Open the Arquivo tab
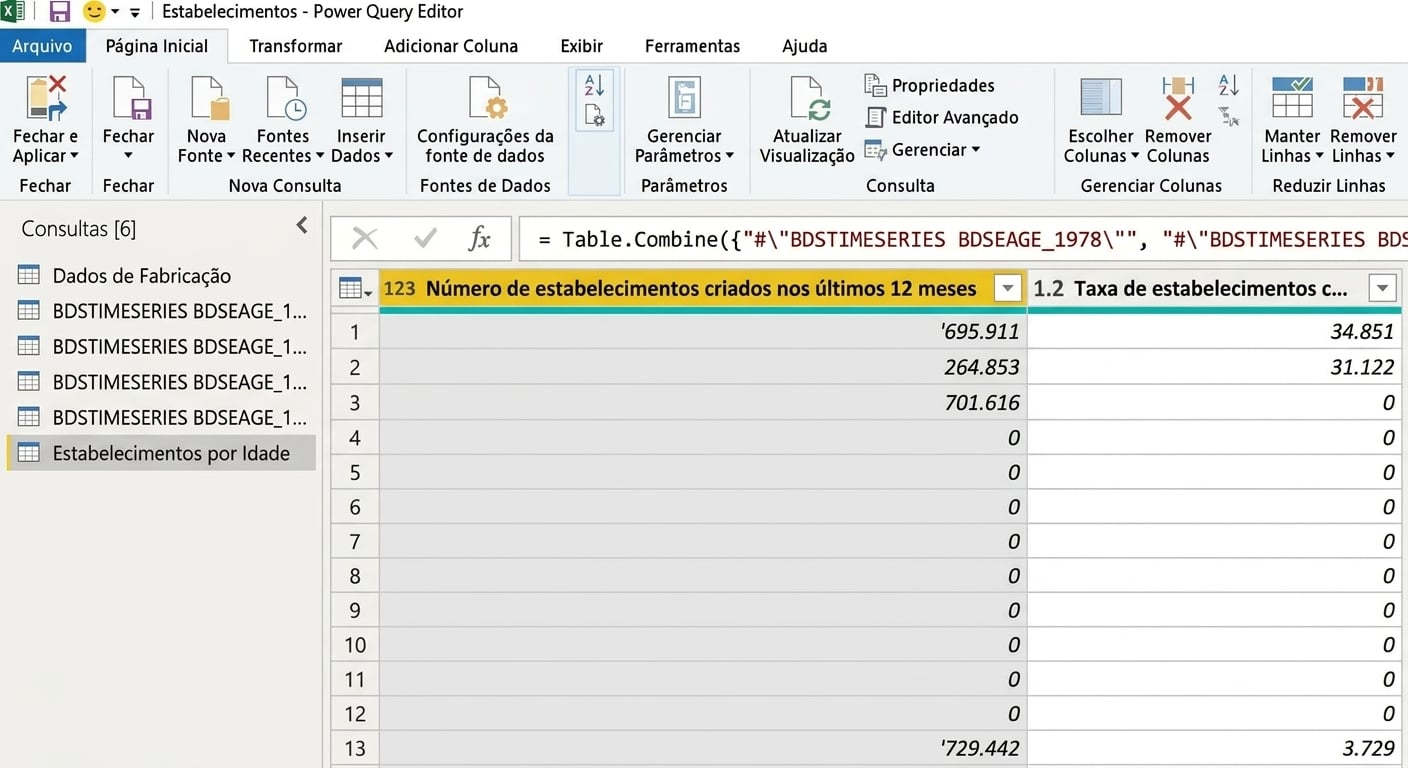 click(x=42, y=46)
